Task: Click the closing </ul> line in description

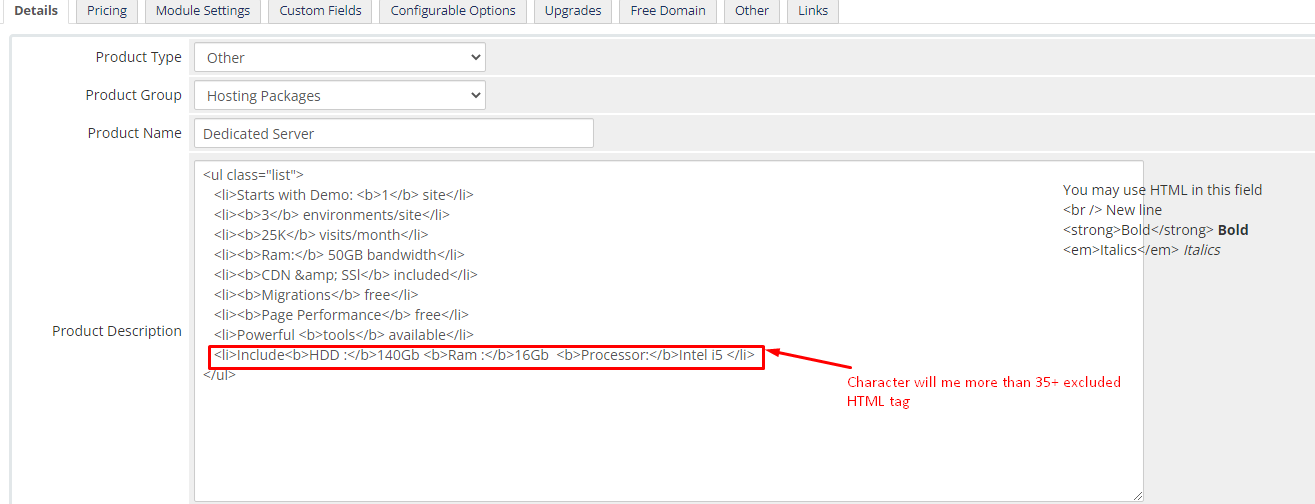Action: (220, 375)
